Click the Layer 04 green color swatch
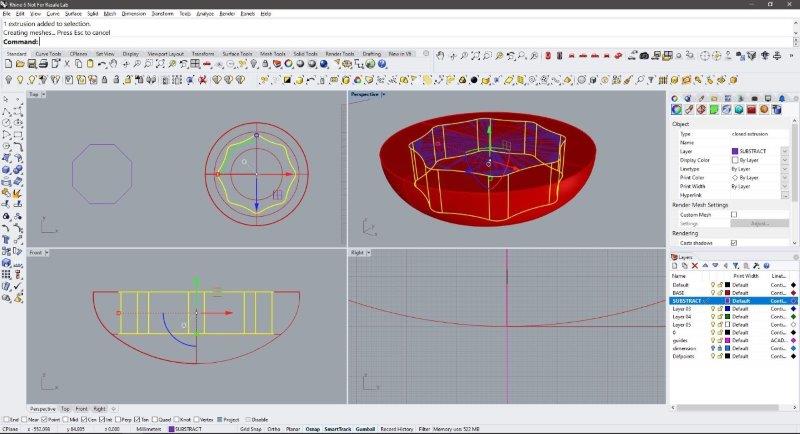The image size is (800, 434). click(x=728, y=317)
